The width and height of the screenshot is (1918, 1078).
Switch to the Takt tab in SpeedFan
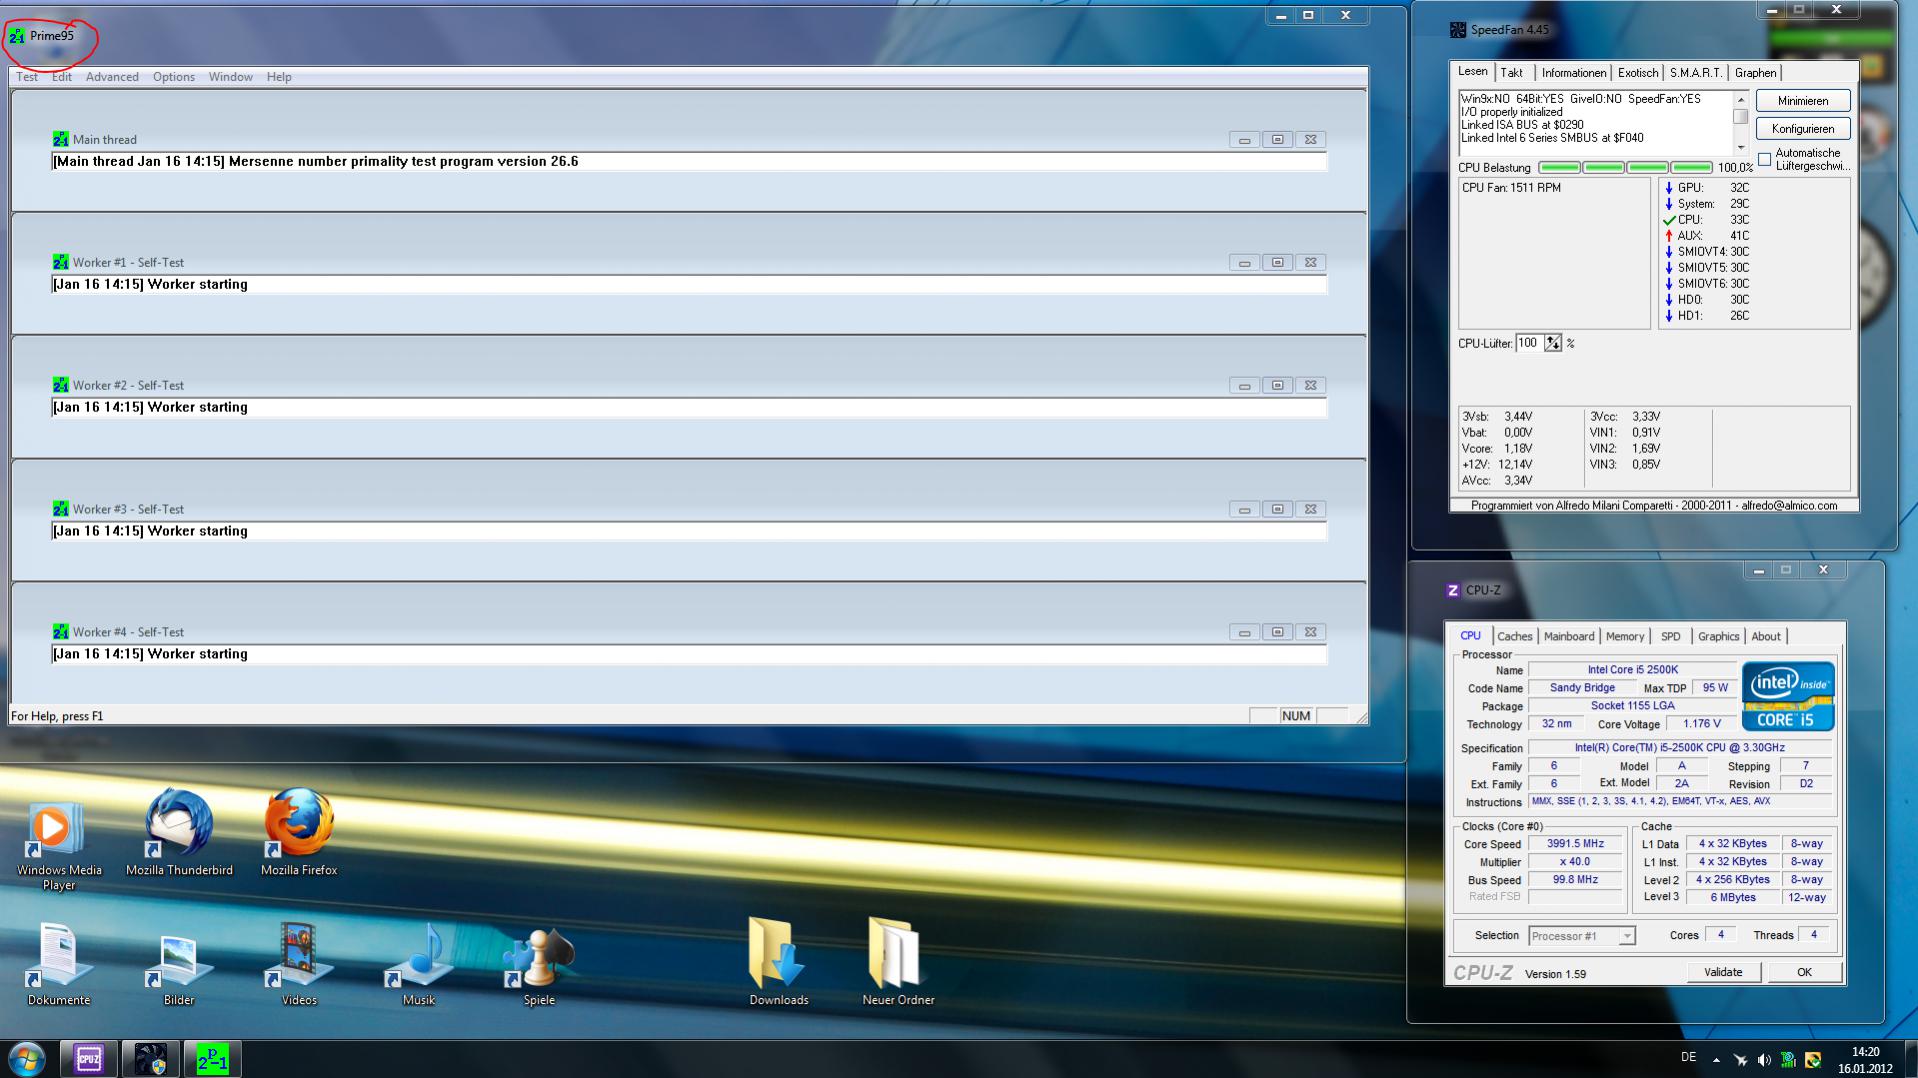pyautogui.click(x=1512, y=73)
